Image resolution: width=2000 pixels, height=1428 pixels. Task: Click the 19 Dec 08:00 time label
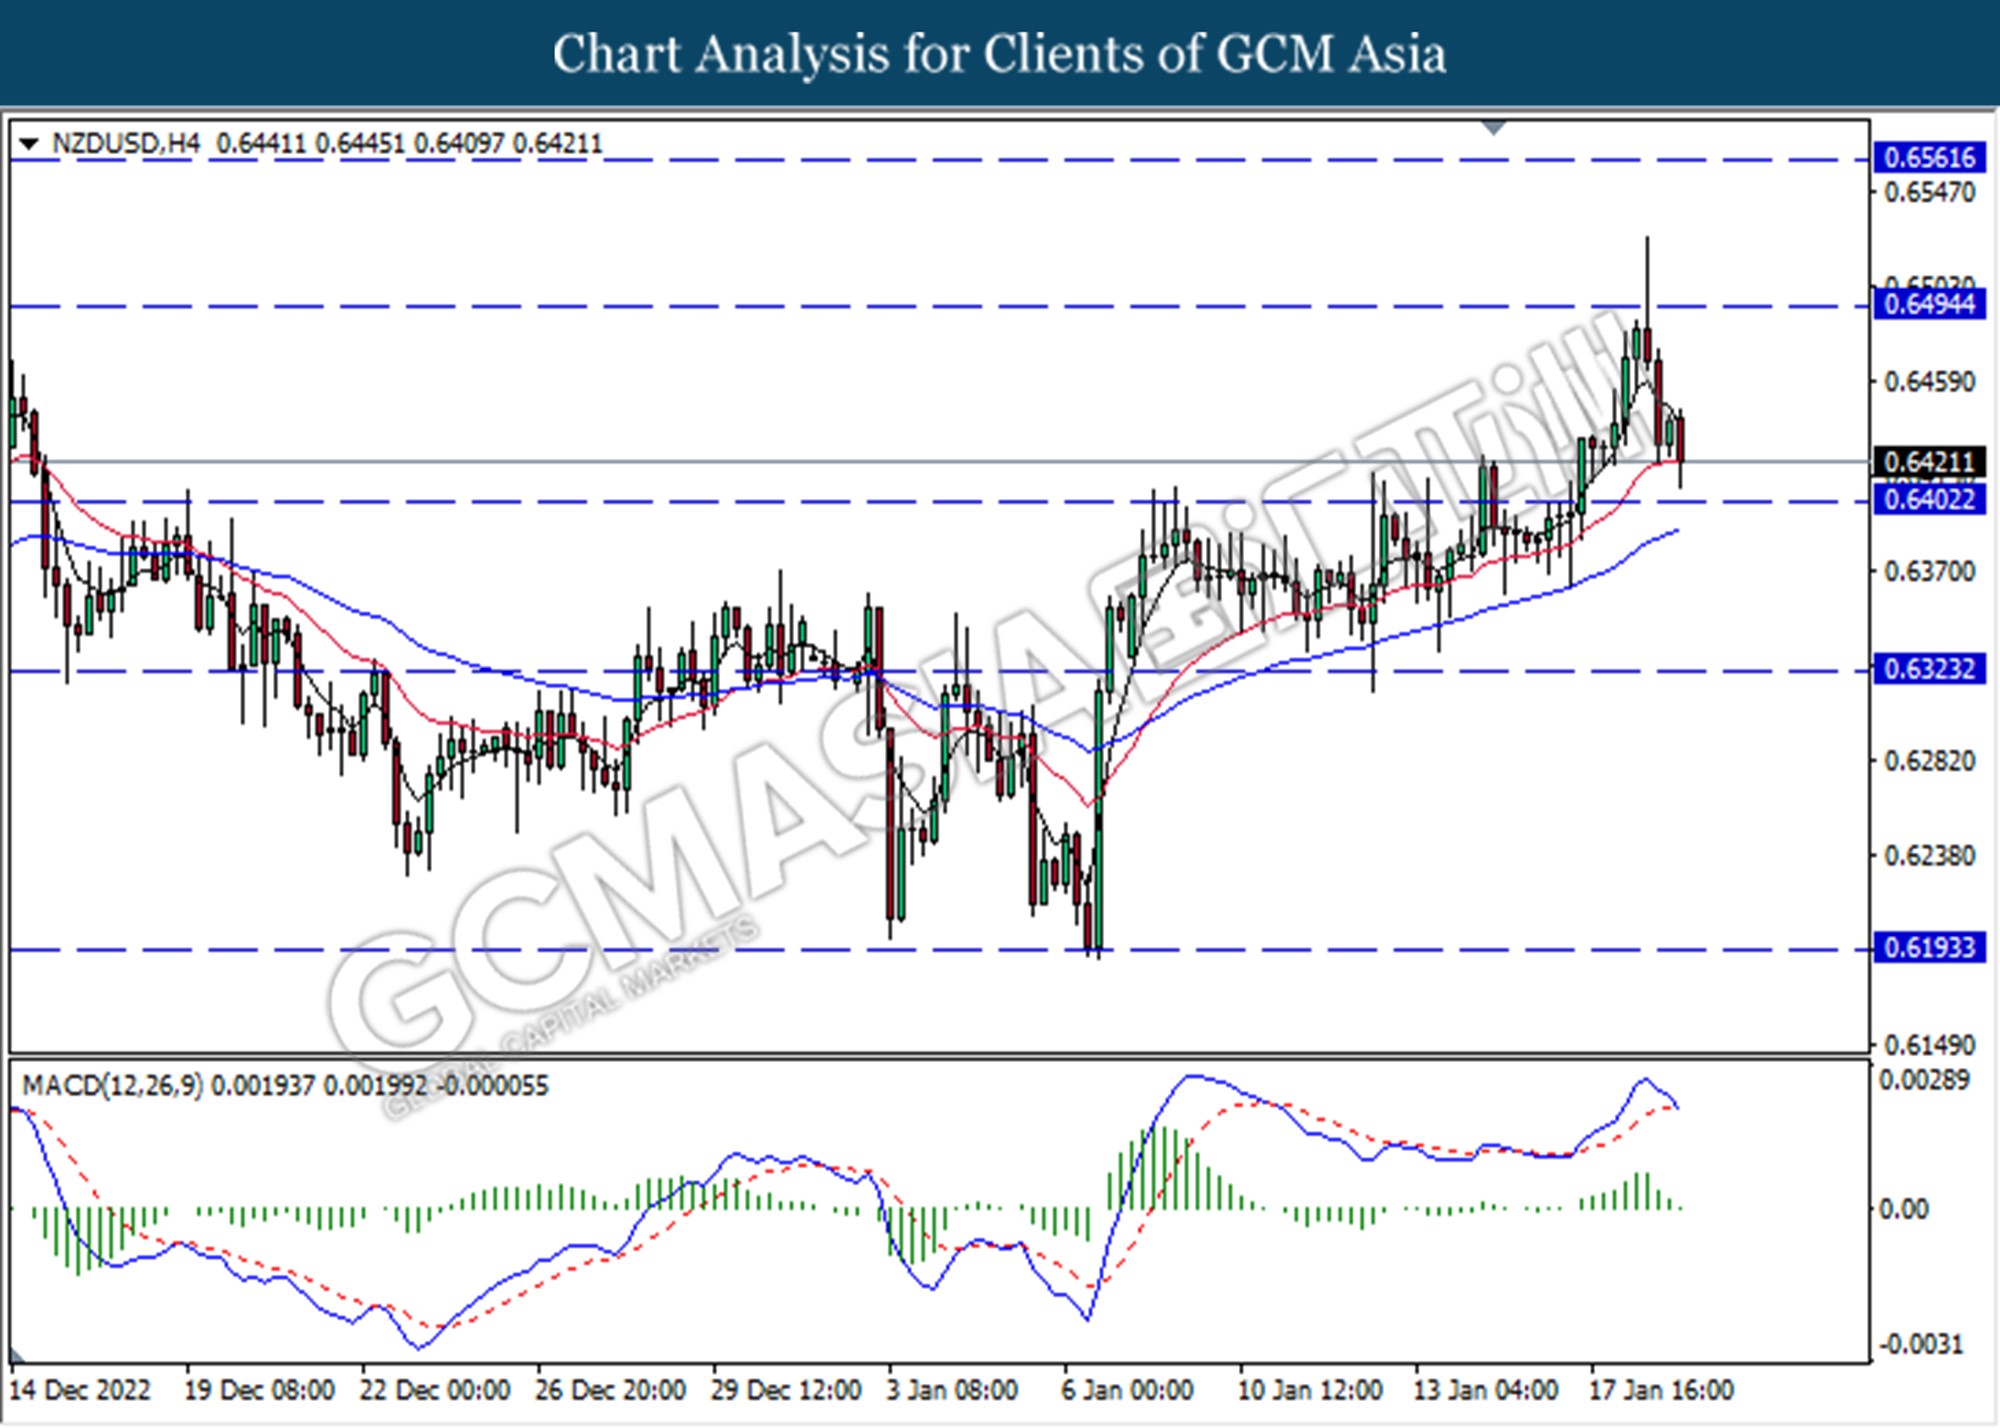tap(260, 1390)
